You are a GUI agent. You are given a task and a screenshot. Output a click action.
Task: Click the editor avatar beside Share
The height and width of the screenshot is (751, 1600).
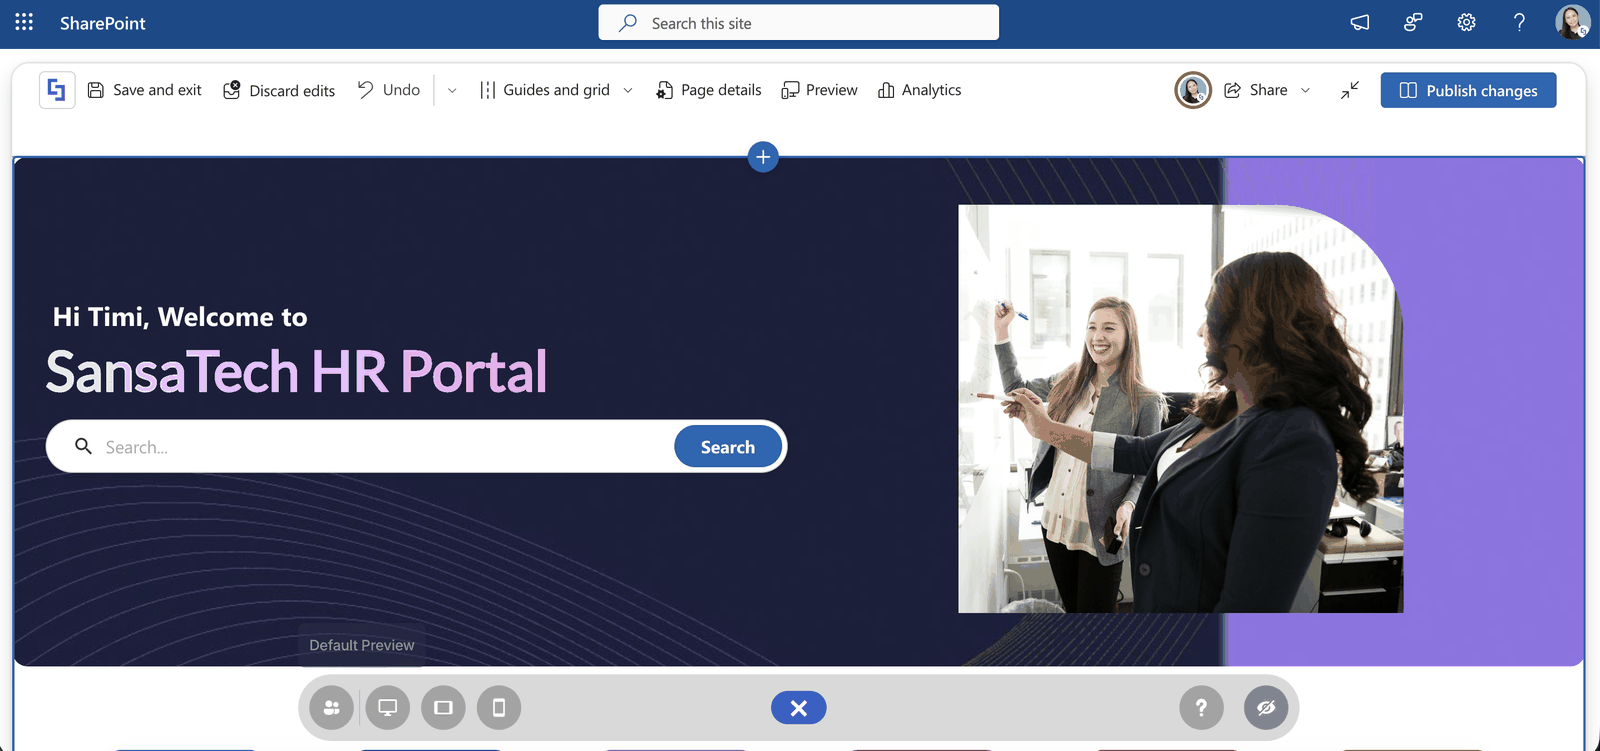(1193, 90)
